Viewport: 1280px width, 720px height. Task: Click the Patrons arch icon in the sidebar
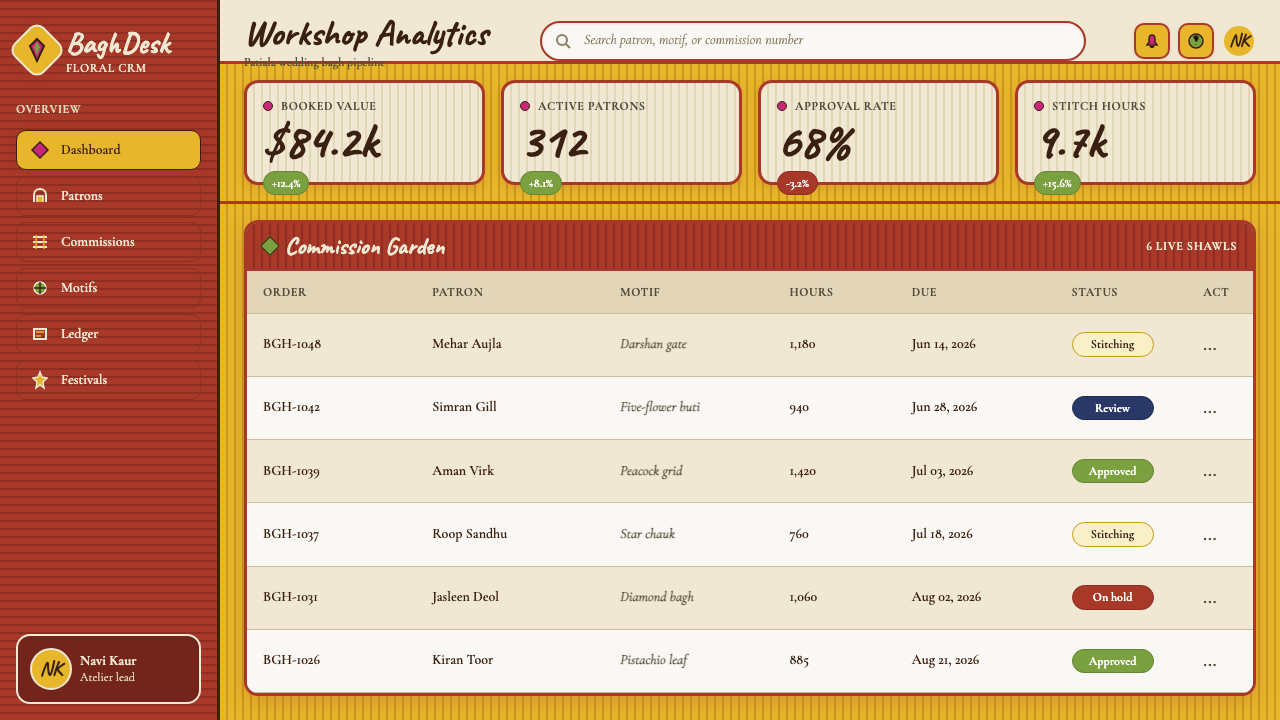(40, 196)
